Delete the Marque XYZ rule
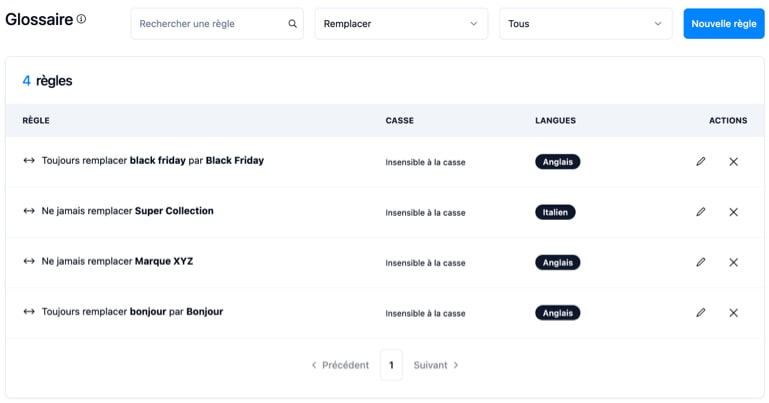The width and height of the screenshot is (769, 403). pos(733,262)
